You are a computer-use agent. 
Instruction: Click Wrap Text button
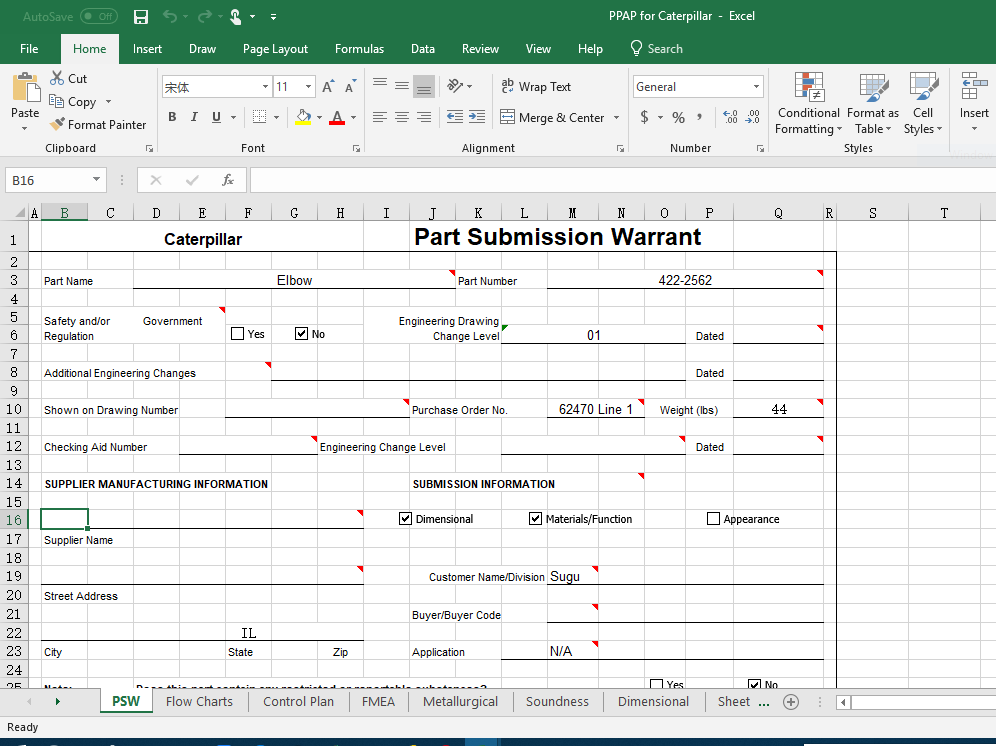(536, 86)
